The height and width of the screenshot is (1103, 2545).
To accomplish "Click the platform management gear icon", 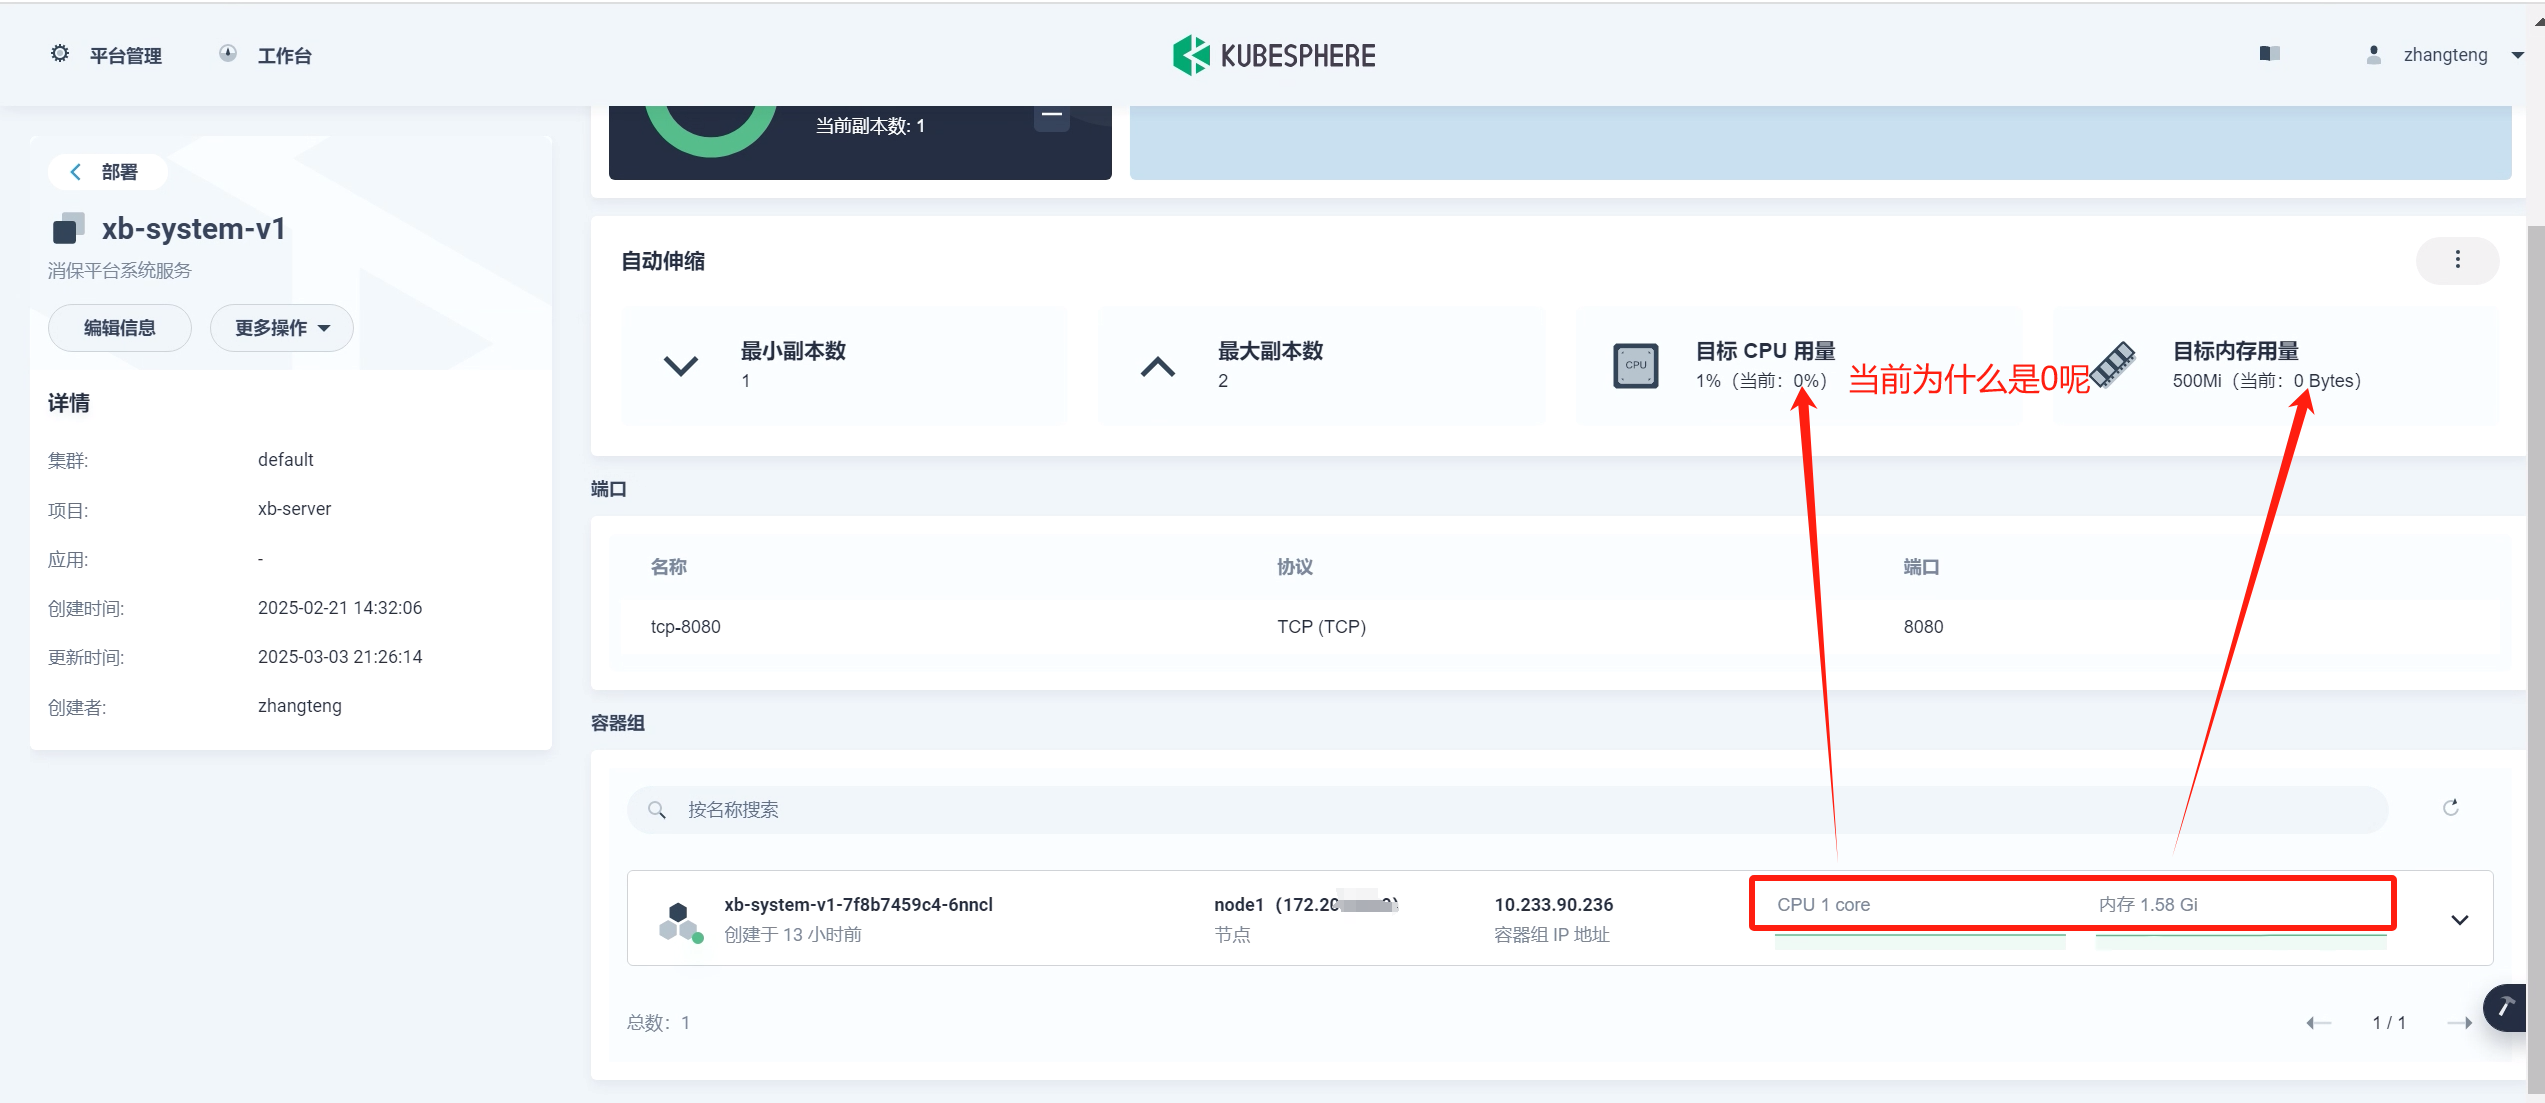I will click(60, 54).
